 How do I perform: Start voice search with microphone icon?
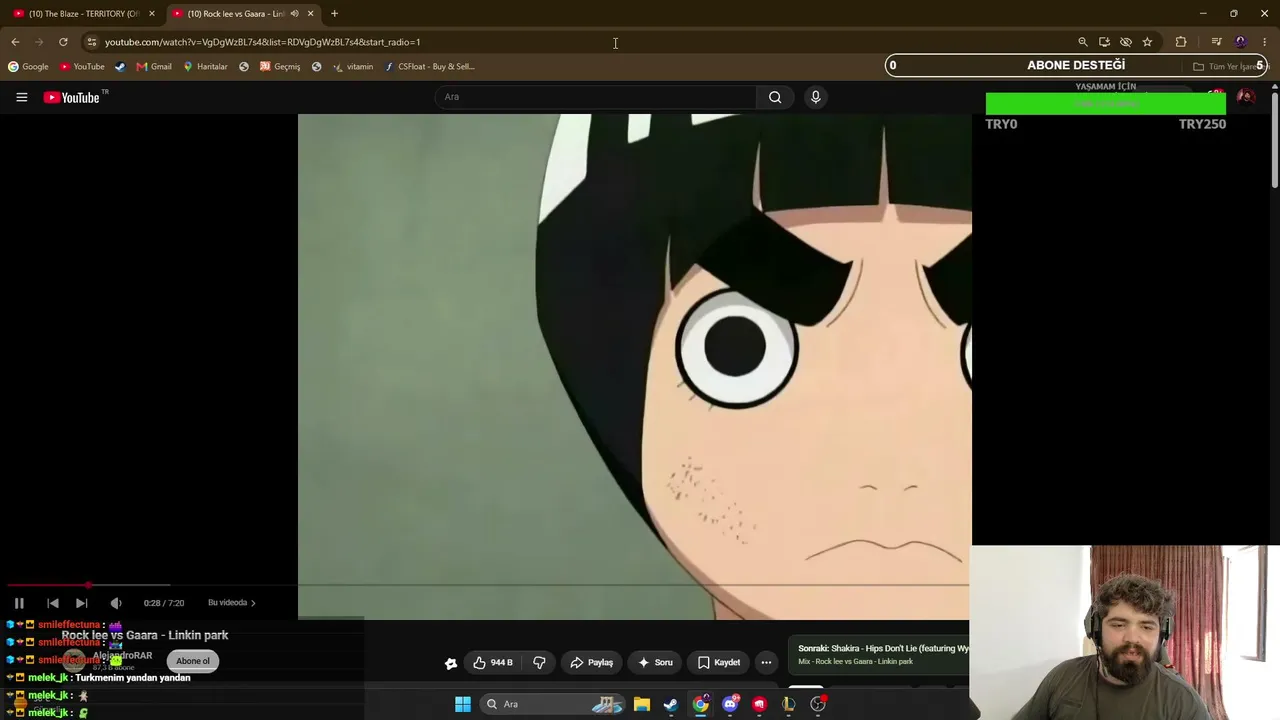tap(815, 97)
